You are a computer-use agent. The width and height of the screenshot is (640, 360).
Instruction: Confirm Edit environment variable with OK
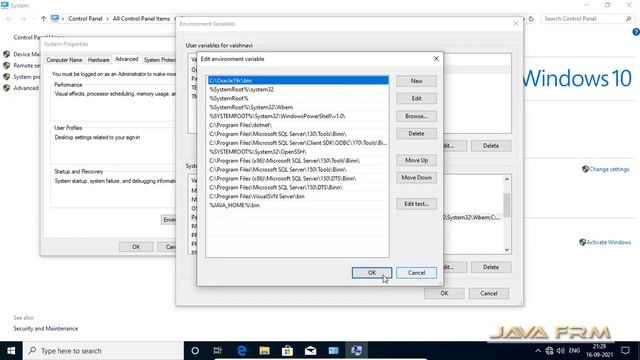coord(372,273)
